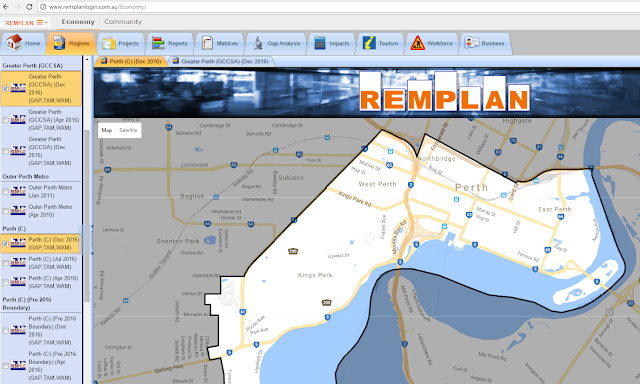Click the site info icon in address bar
The image size is (640, 384).
43,7
